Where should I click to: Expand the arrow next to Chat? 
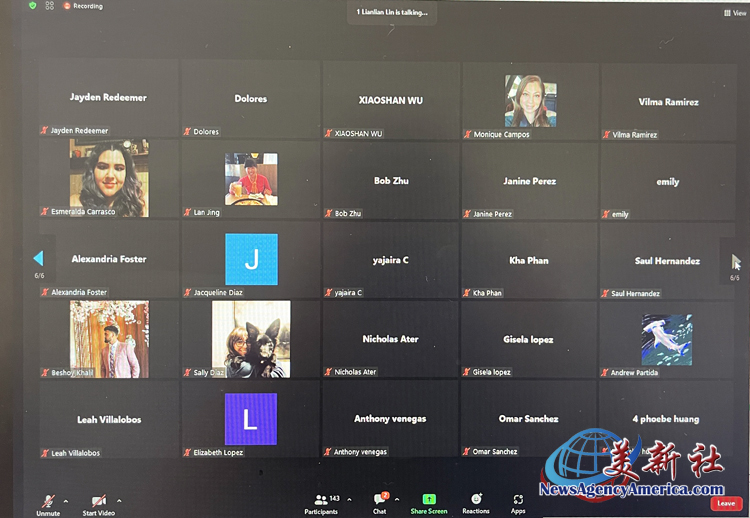click(x=397, y=500)
